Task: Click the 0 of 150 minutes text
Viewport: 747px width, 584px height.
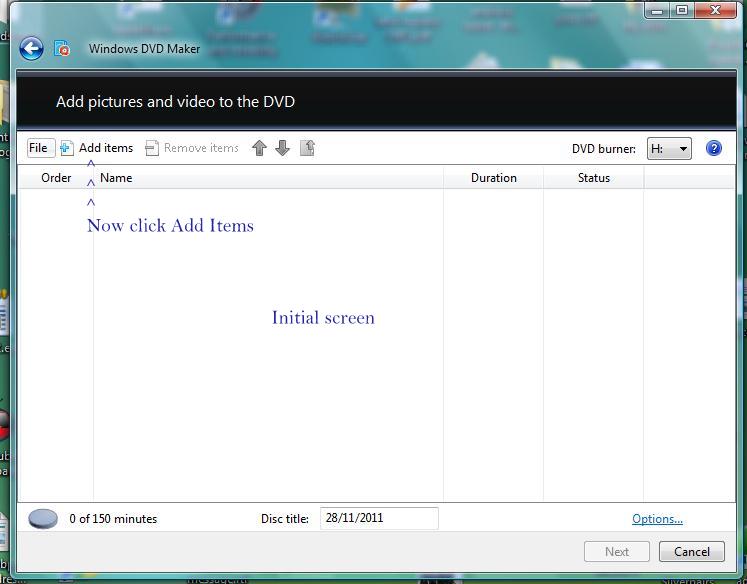Action: click(113, 519)
